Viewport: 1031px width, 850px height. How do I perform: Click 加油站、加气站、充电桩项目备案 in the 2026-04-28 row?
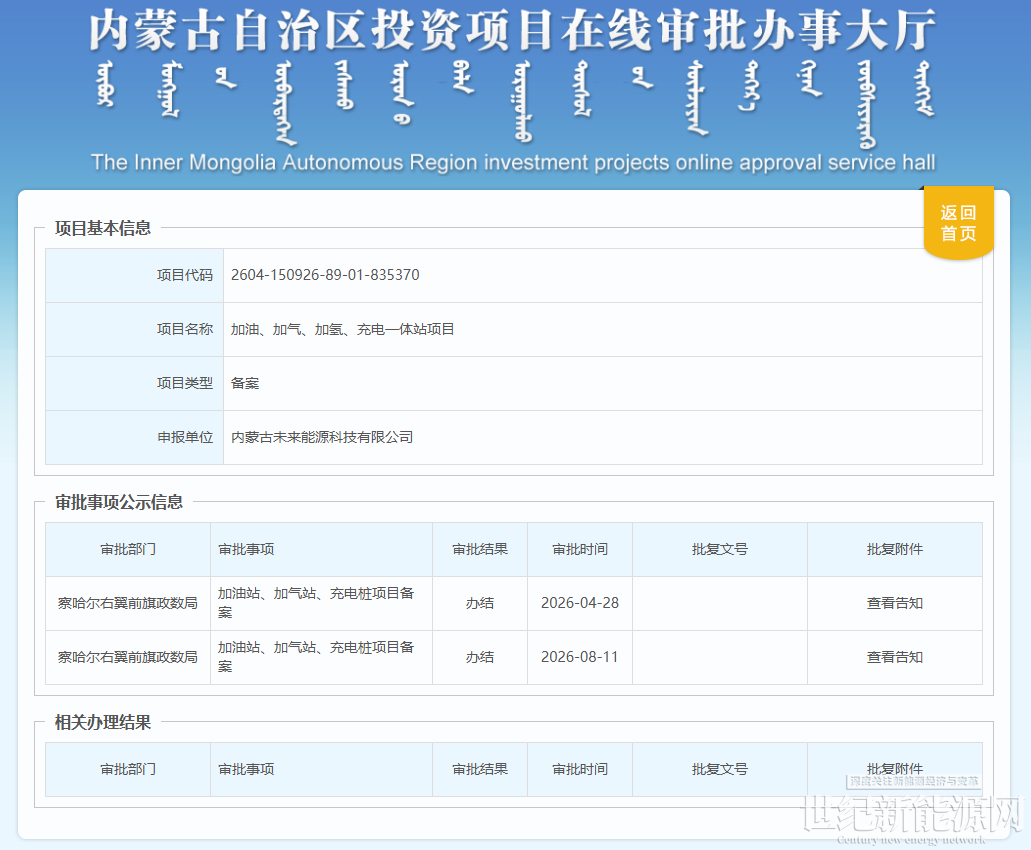316,603
